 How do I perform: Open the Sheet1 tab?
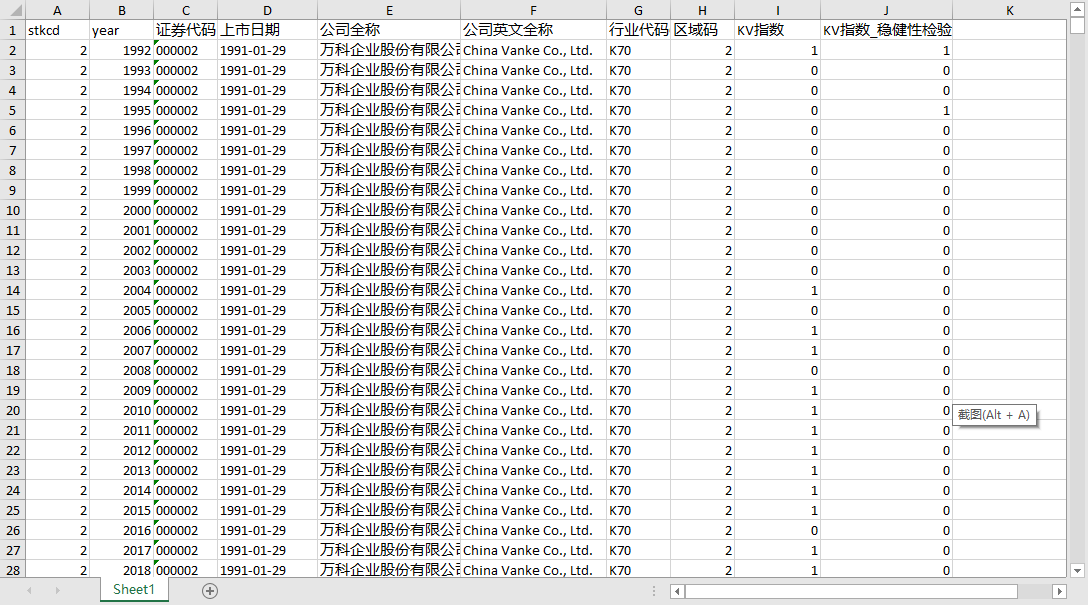[x=133, y=590]
